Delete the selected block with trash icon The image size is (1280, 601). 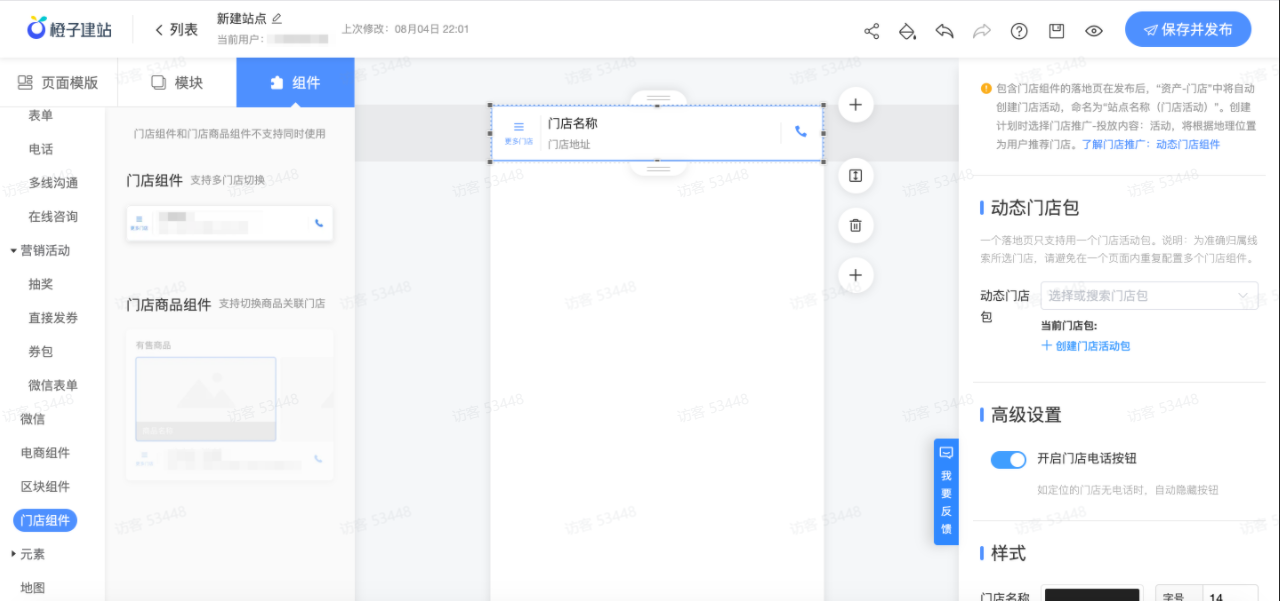coord(855,225)
